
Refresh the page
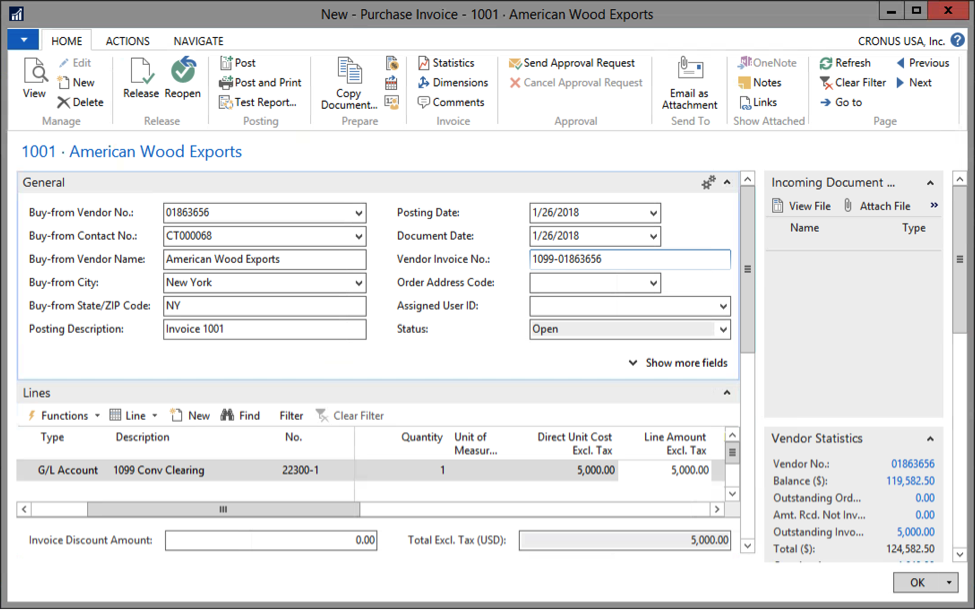coord(845,63)
